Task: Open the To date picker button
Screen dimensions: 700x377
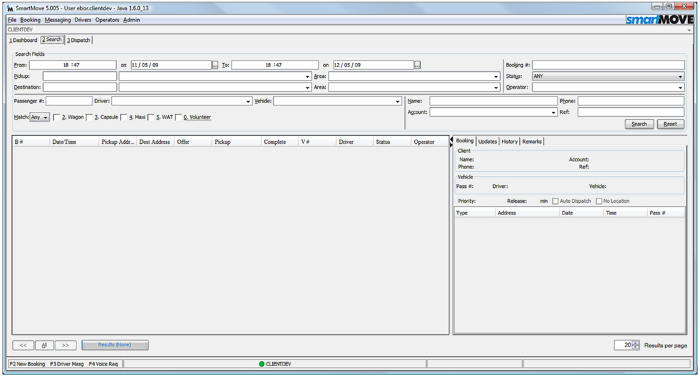Action: [417, 65]
